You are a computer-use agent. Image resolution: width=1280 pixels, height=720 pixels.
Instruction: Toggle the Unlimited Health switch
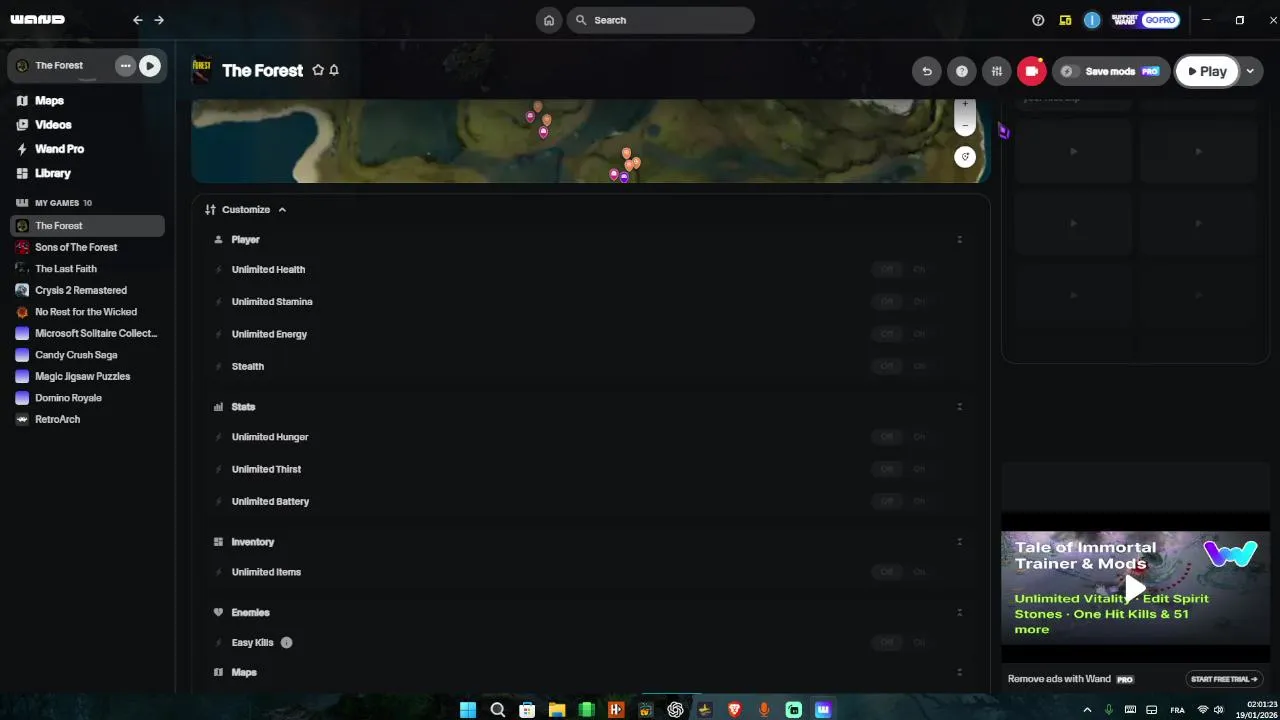pyautogui.click(x=903, y=269)
